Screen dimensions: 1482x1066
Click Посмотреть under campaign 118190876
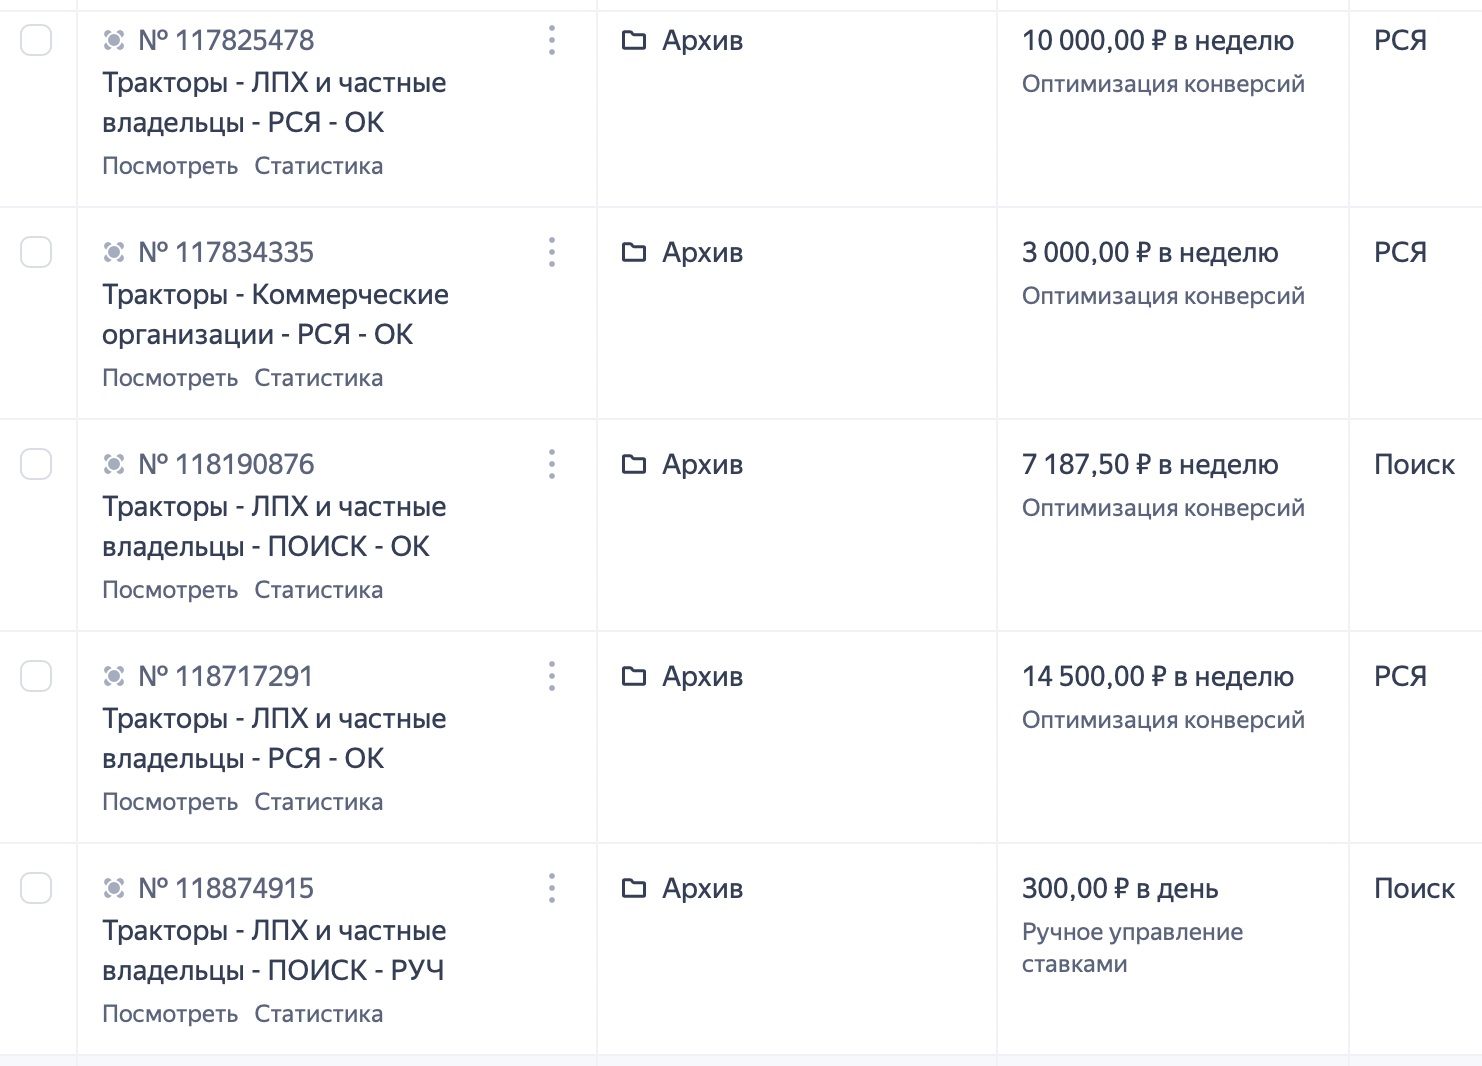[x=170, y=590]
